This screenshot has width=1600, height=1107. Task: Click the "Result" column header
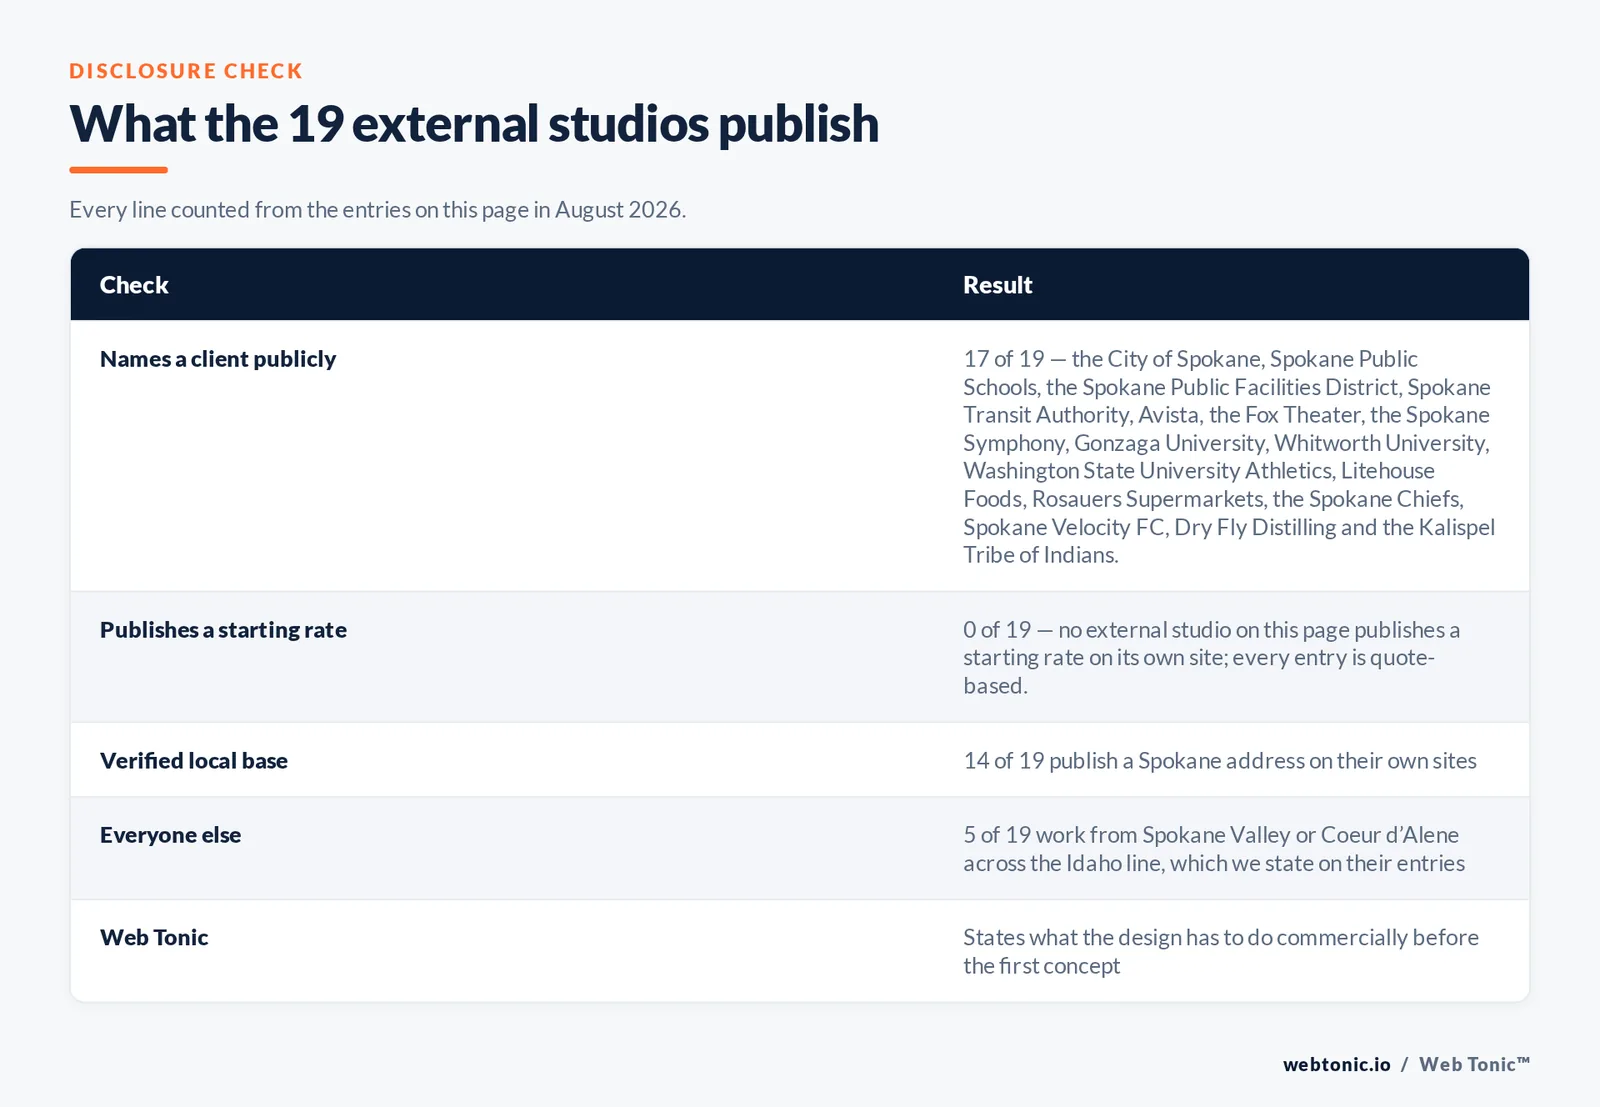(997, 285)
